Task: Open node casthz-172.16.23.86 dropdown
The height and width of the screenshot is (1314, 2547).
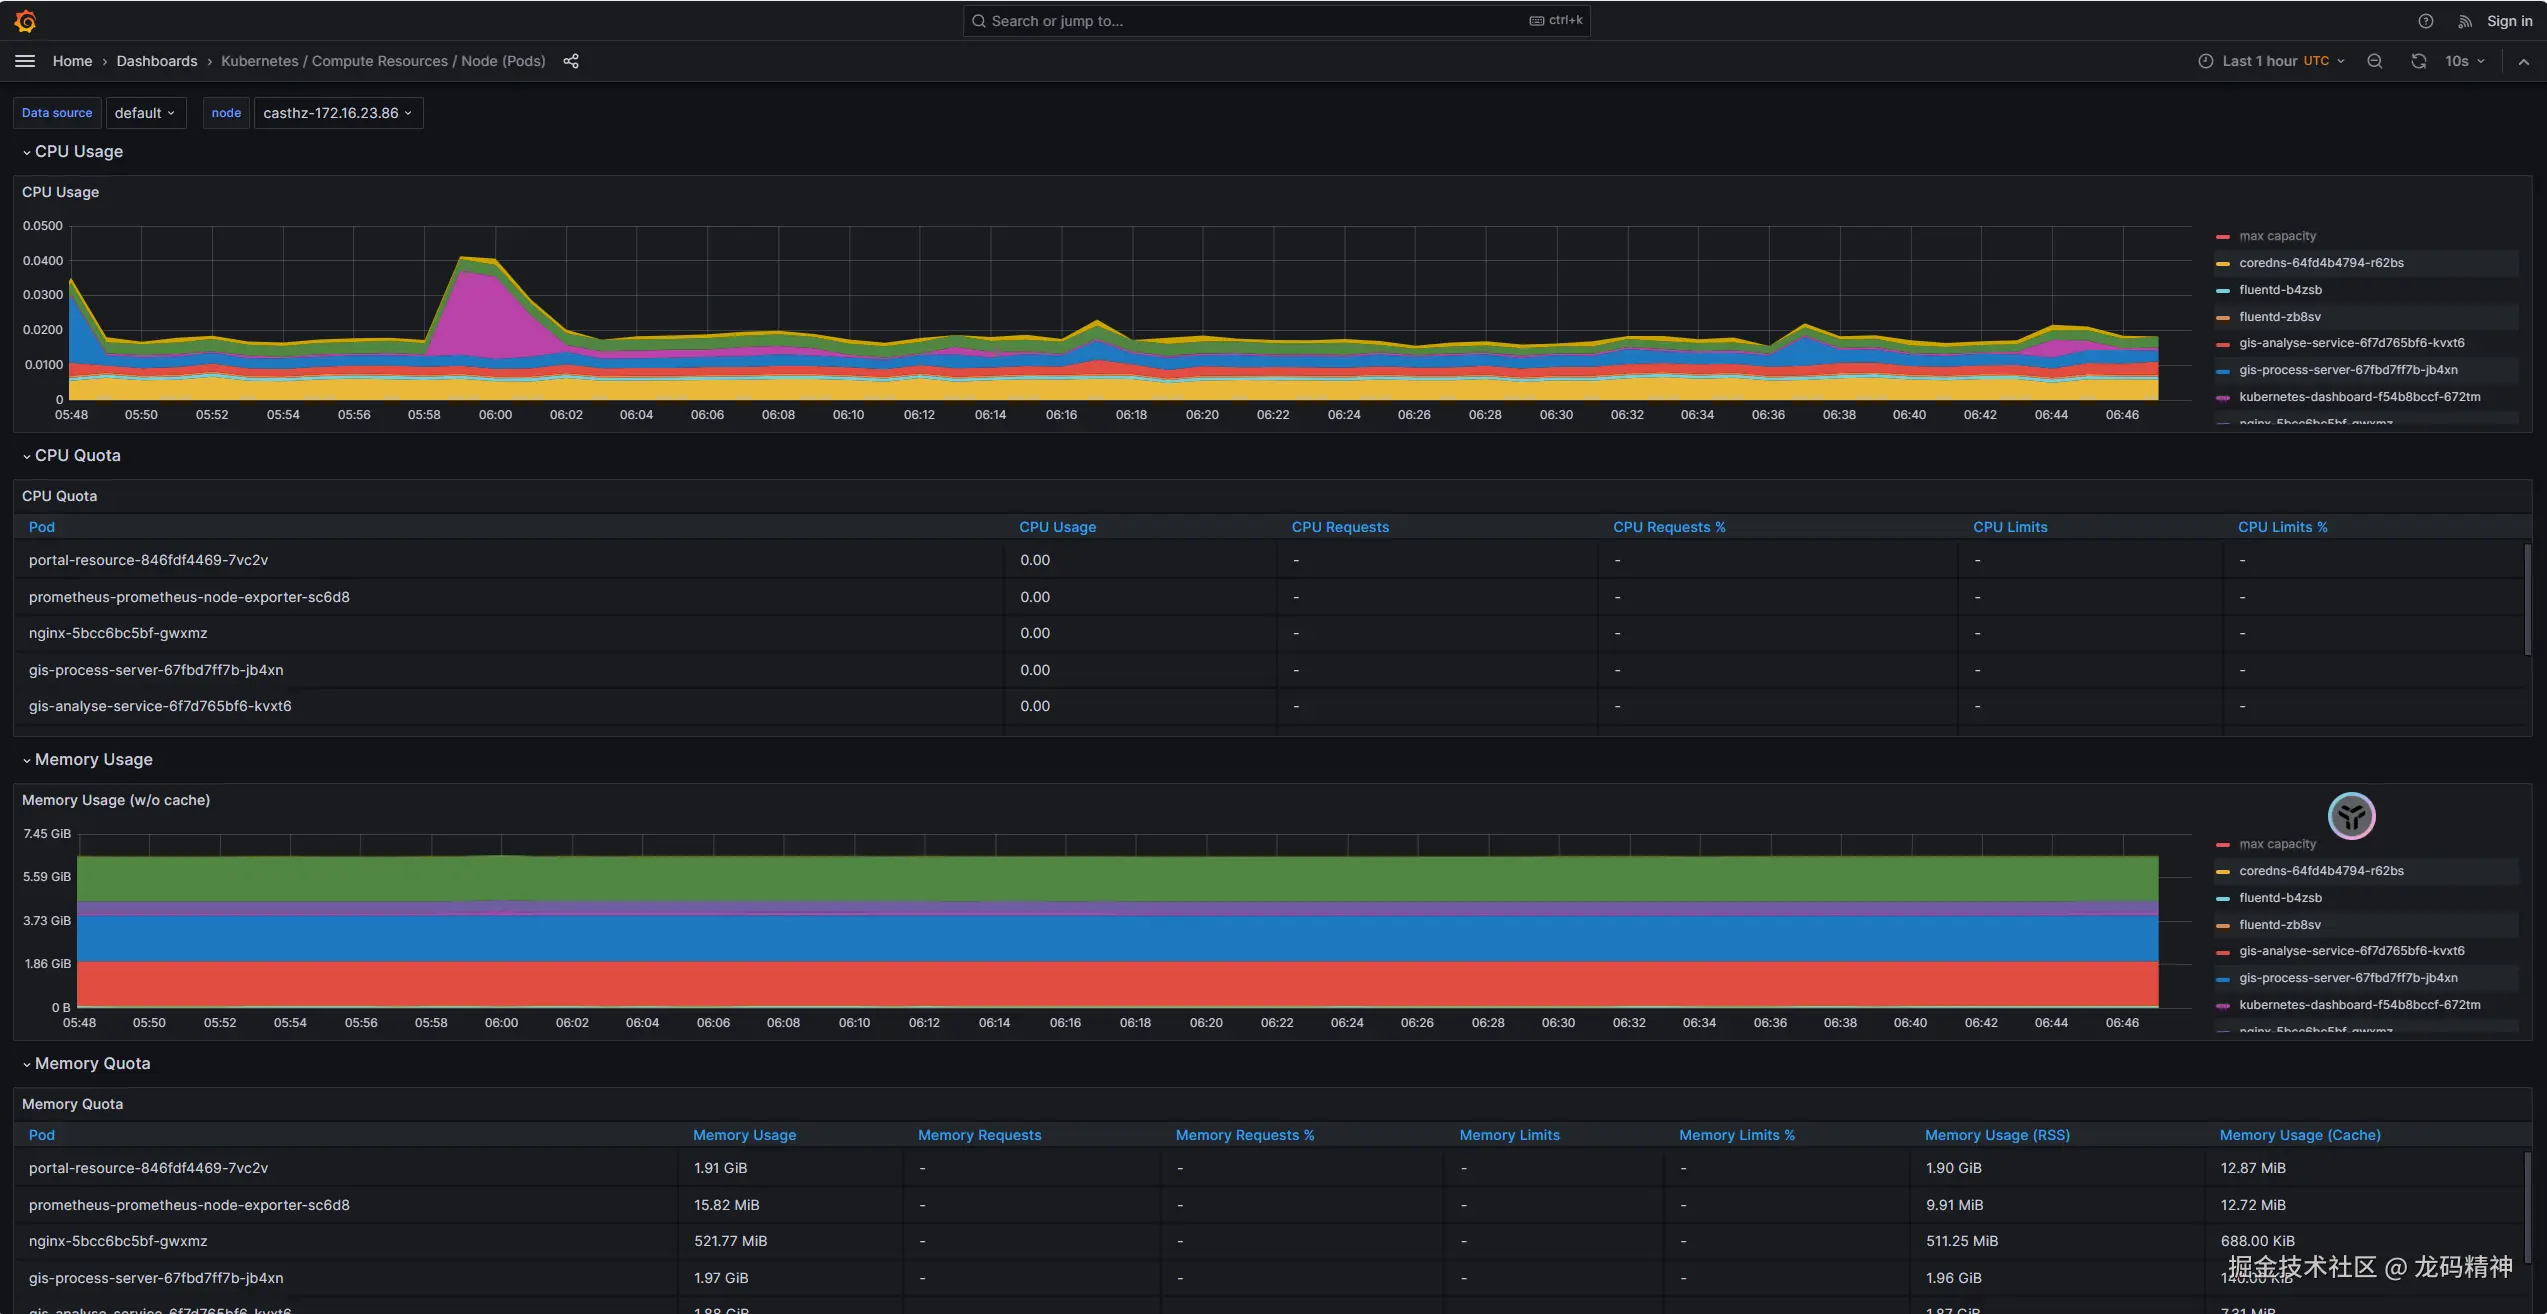Action: [338, 113]
